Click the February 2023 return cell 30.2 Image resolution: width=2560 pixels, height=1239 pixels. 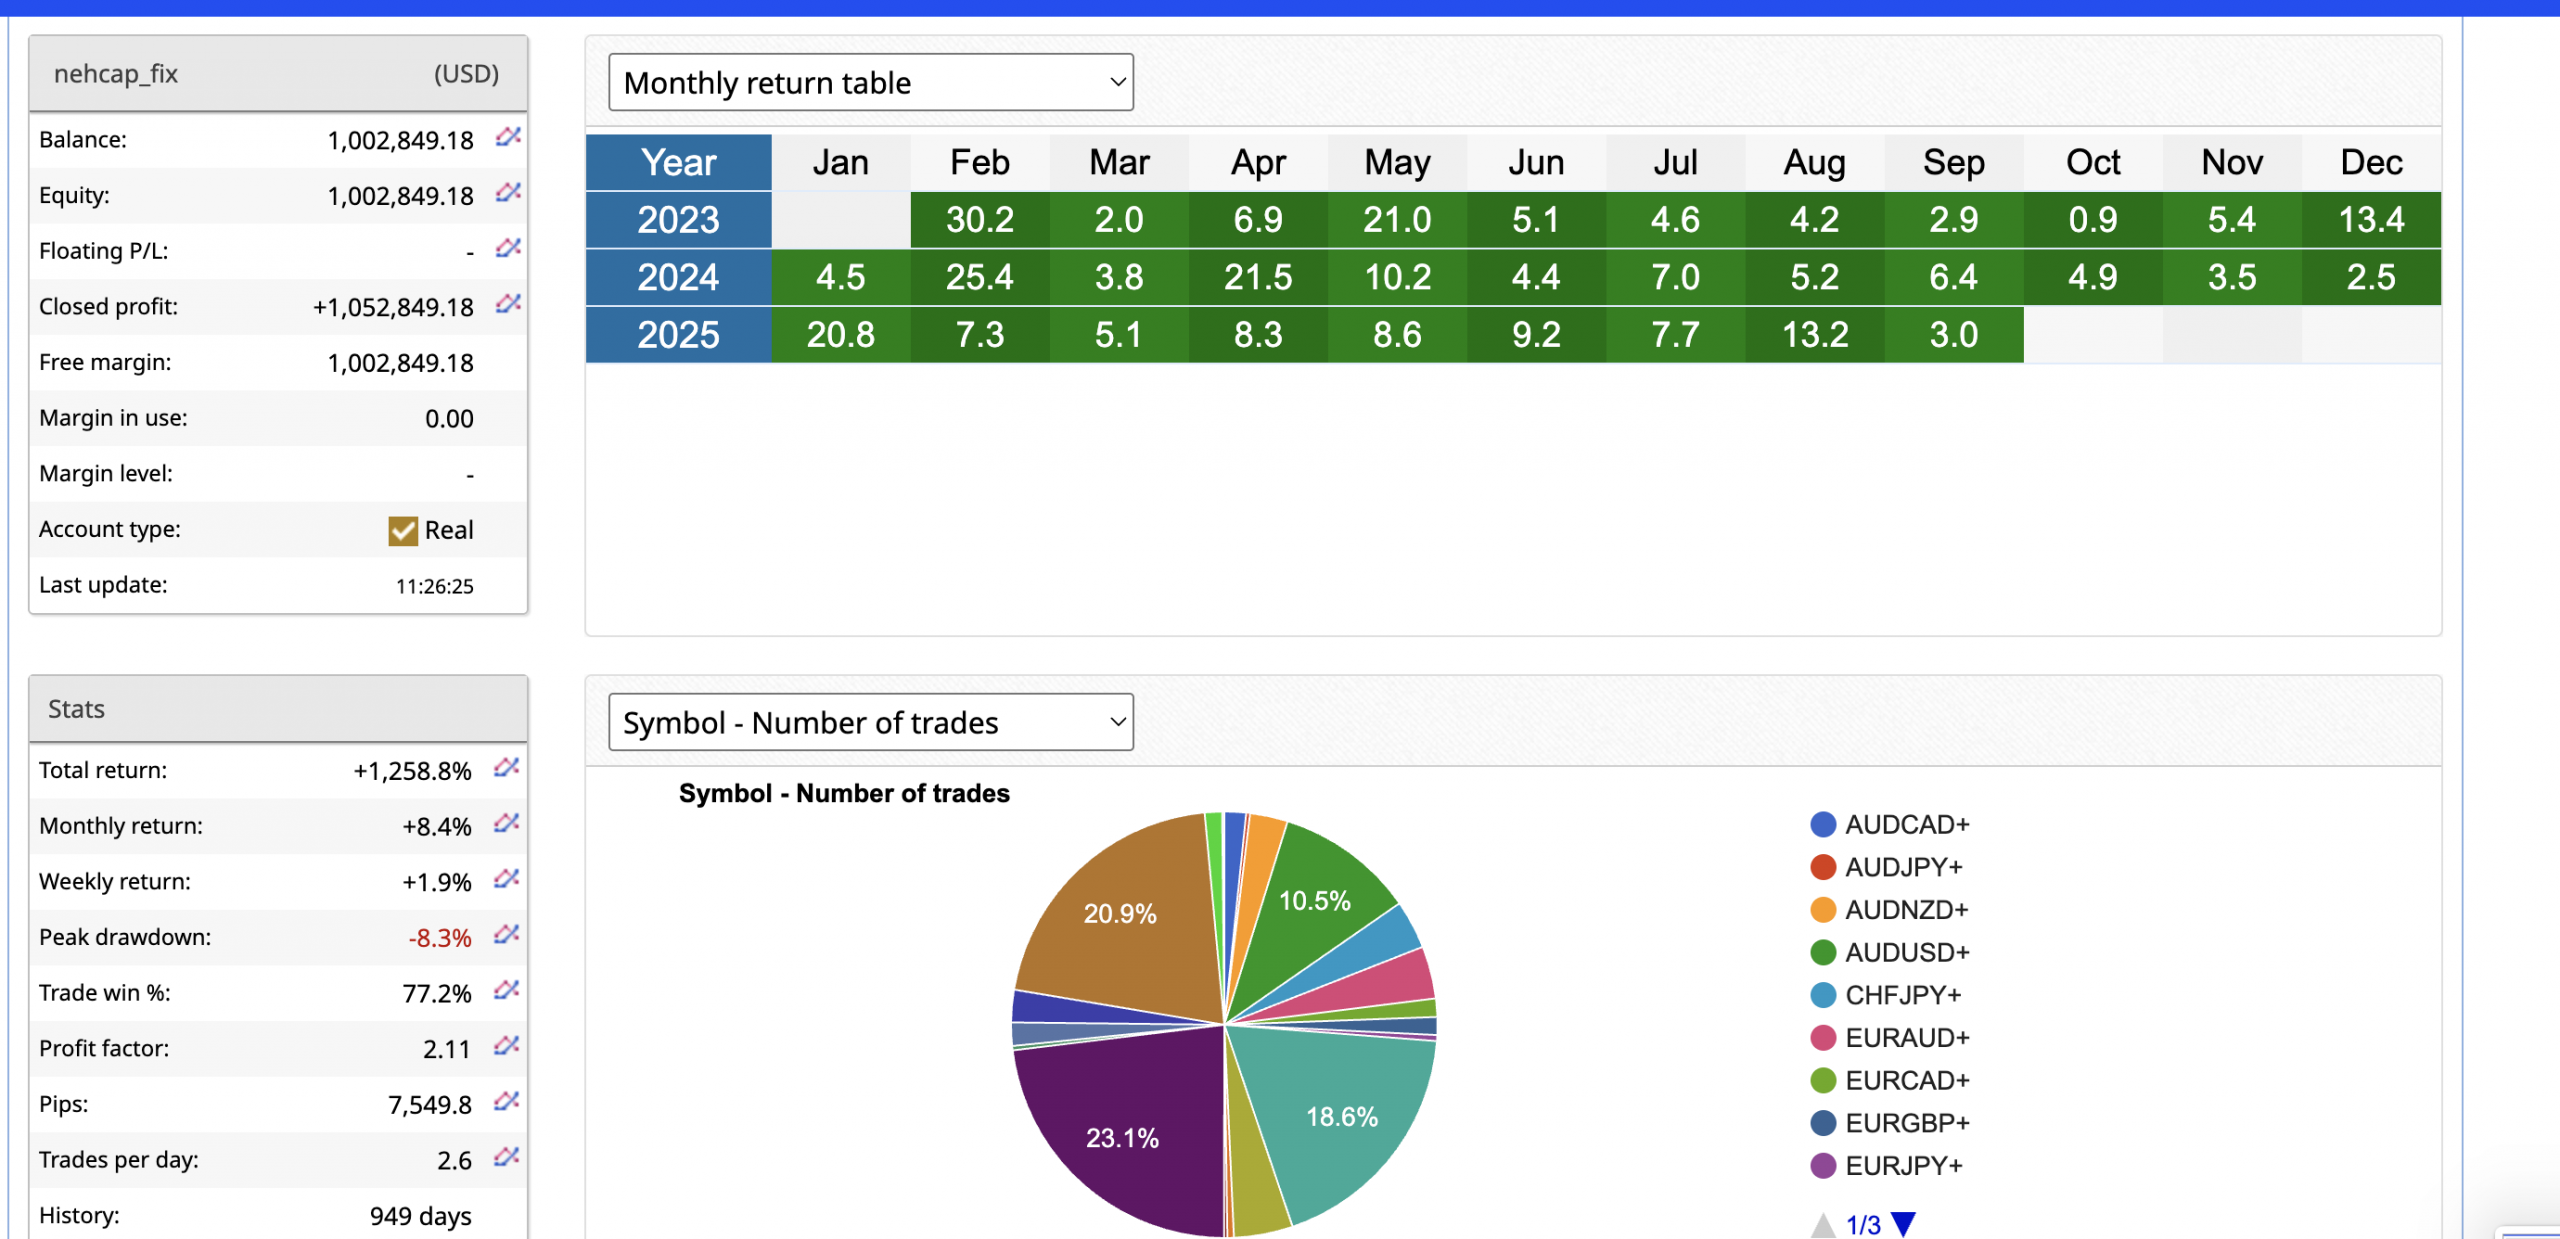click(x=979, y=220)
